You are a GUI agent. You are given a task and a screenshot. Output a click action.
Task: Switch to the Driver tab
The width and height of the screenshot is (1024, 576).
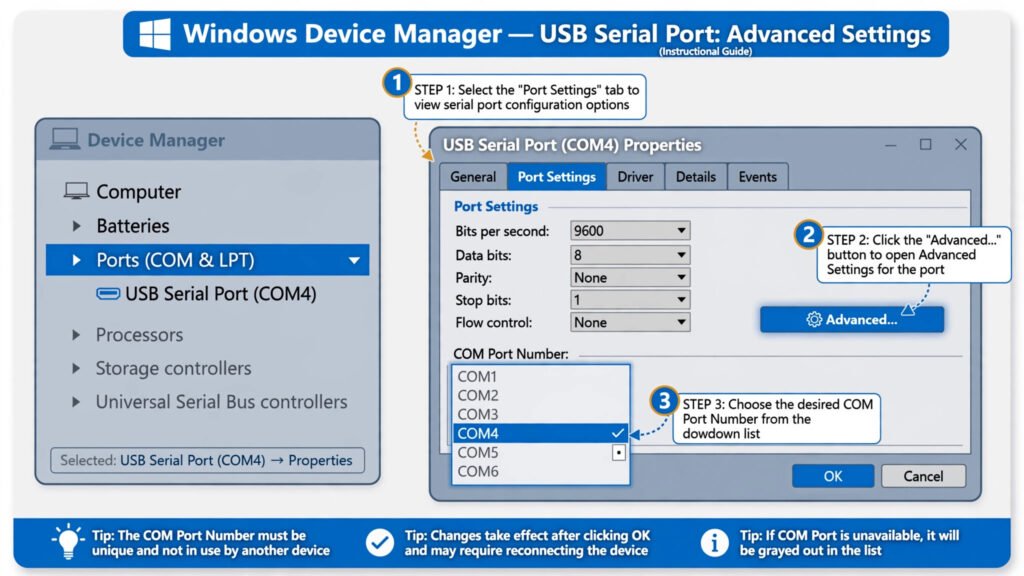635,177
